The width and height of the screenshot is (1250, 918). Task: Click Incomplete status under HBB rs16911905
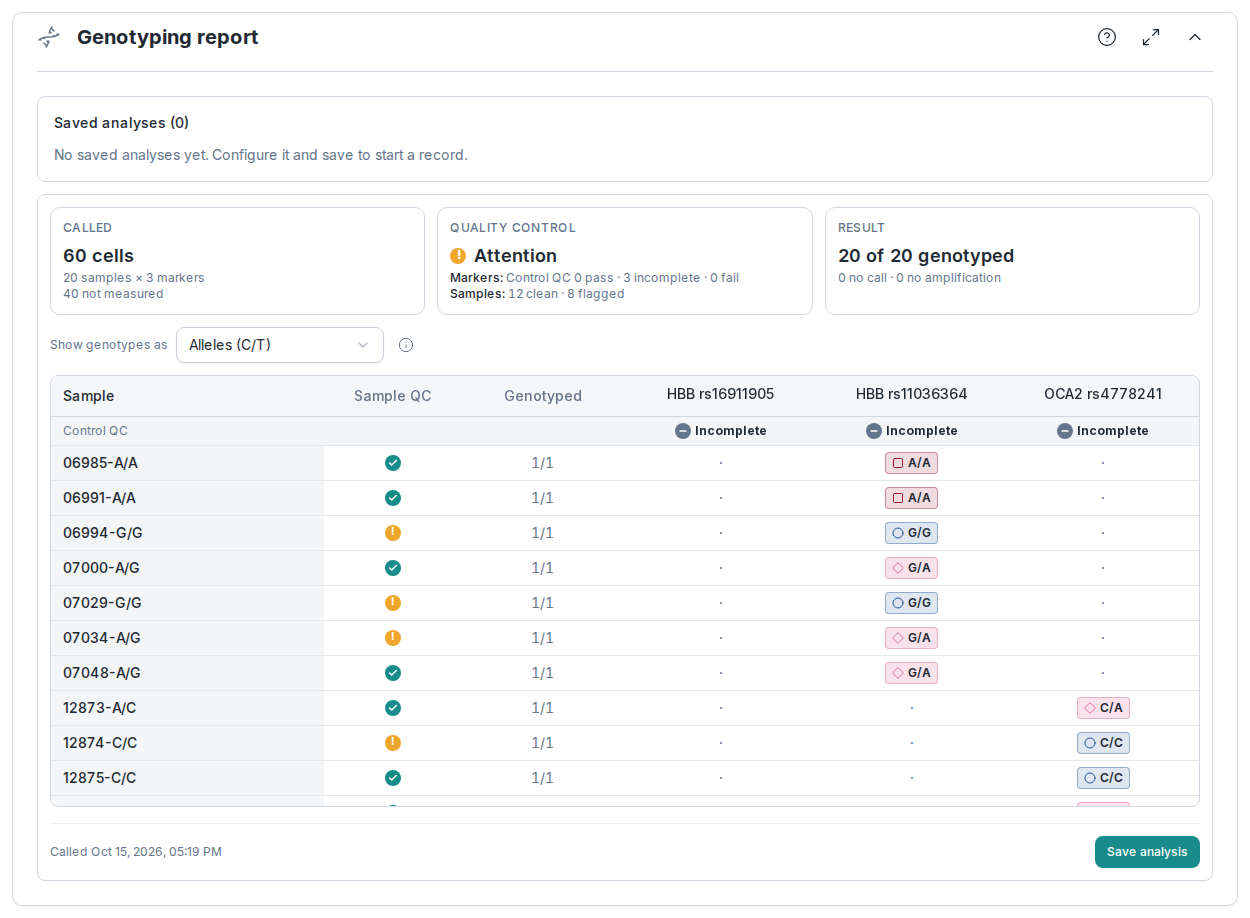coord(721,431)
